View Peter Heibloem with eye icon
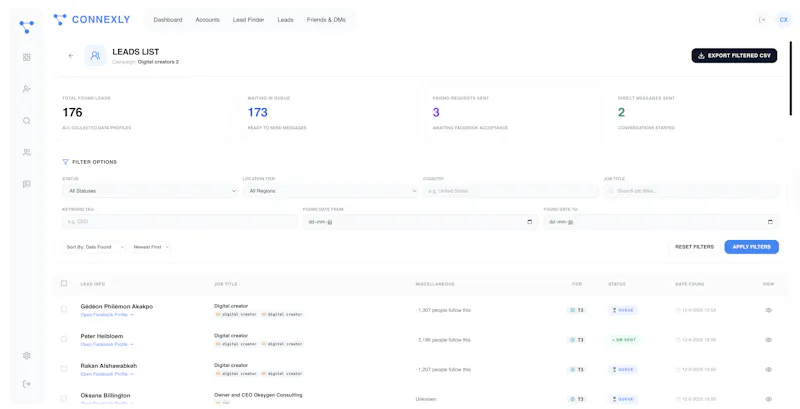800x409 pixels. click(768, 340)
